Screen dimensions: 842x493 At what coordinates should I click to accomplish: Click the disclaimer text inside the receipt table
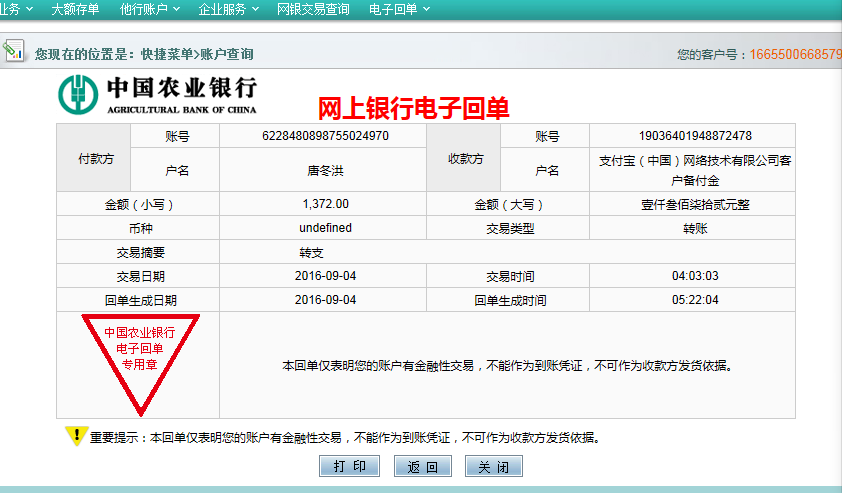coord(507,366)
